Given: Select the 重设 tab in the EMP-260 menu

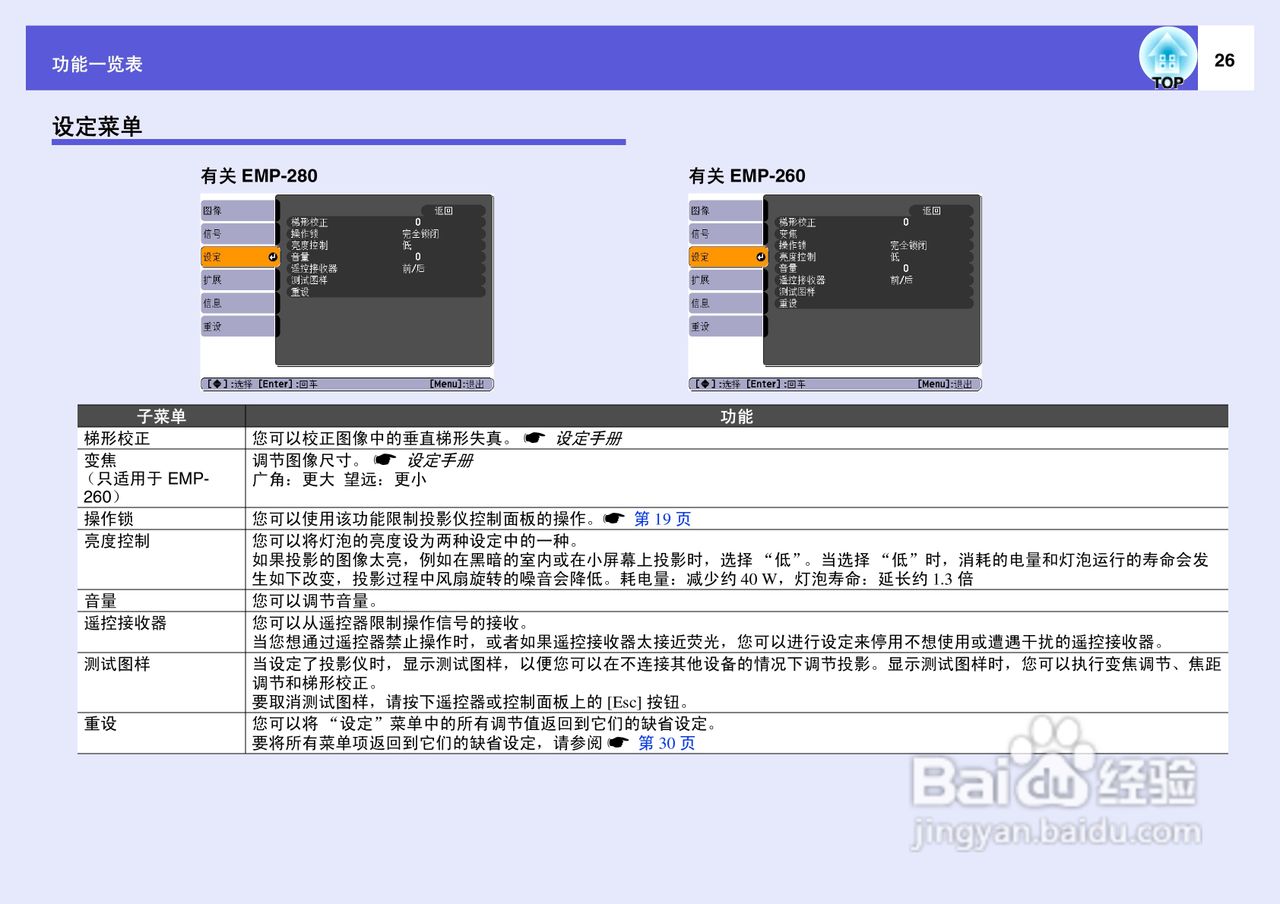Looking at the screenshot, I should tap(725, 326).
